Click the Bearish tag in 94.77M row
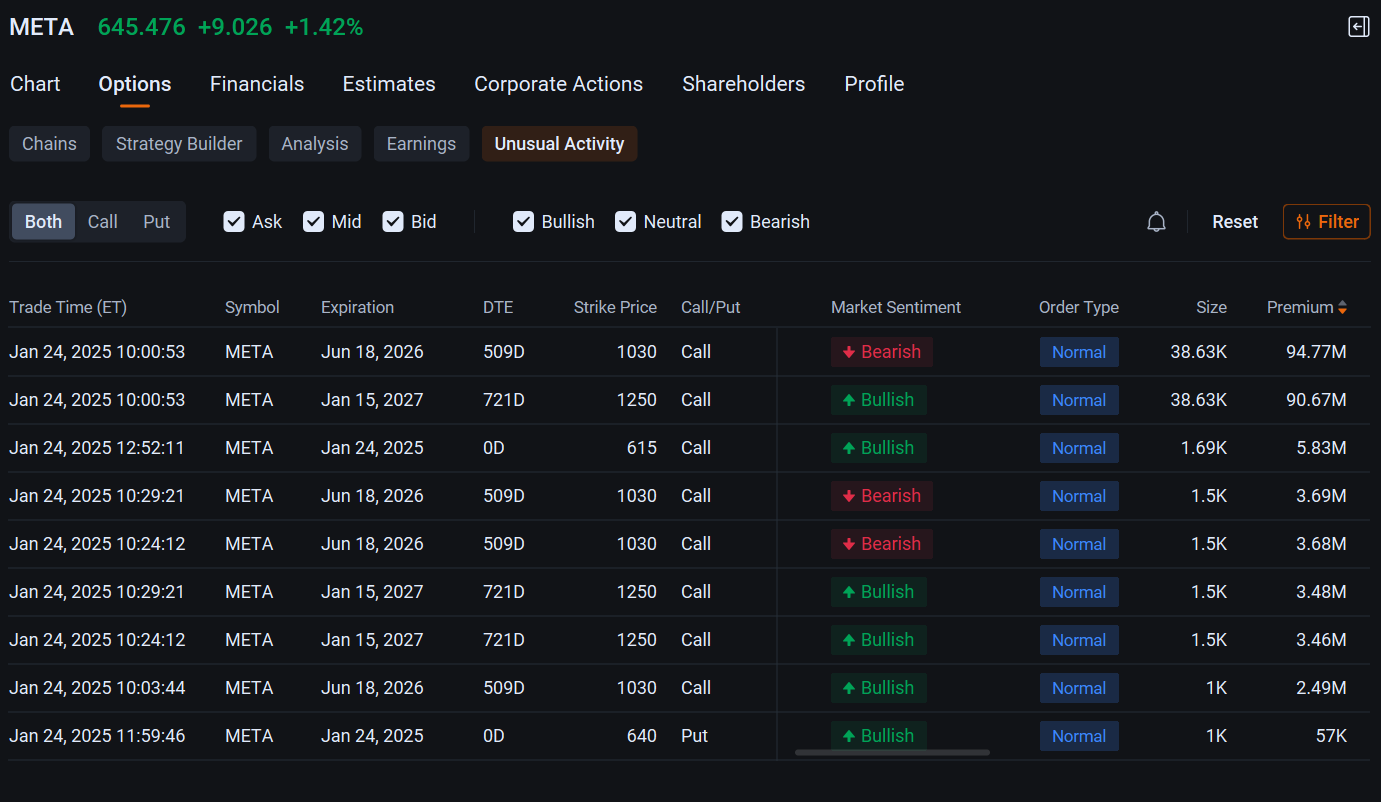This screenshot has height=802, width=1381. click(882, 352)
